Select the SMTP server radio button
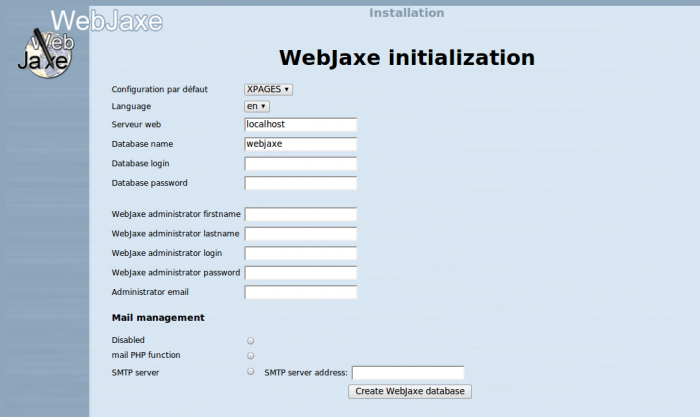The height and width of the screenshot is (417, 700). pyautogui.click(x=250, y=372)
